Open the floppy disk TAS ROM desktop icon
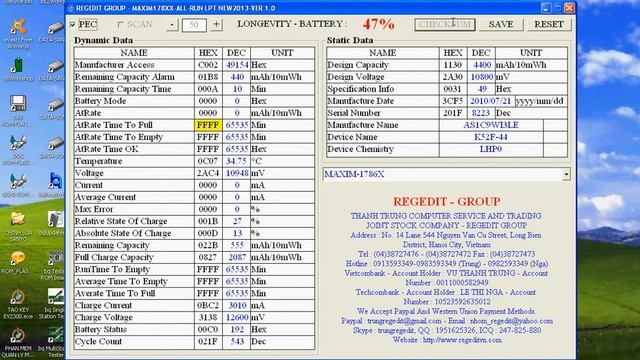The image size is (640, 360). (x=18, y=104)
